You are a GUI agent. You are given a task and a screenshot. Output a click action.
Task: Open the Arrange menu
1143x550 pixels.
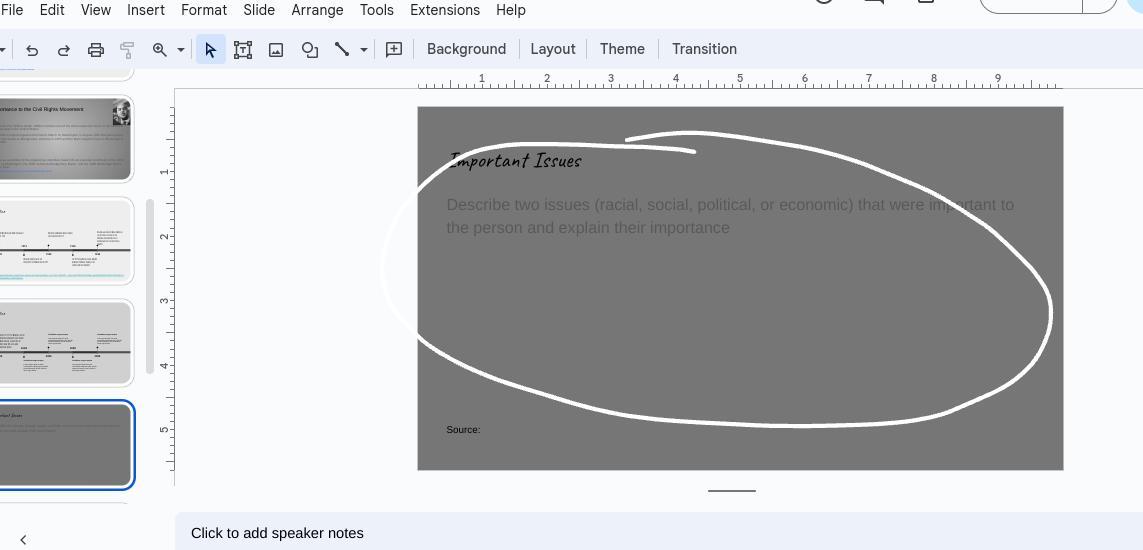coord(317,10)
